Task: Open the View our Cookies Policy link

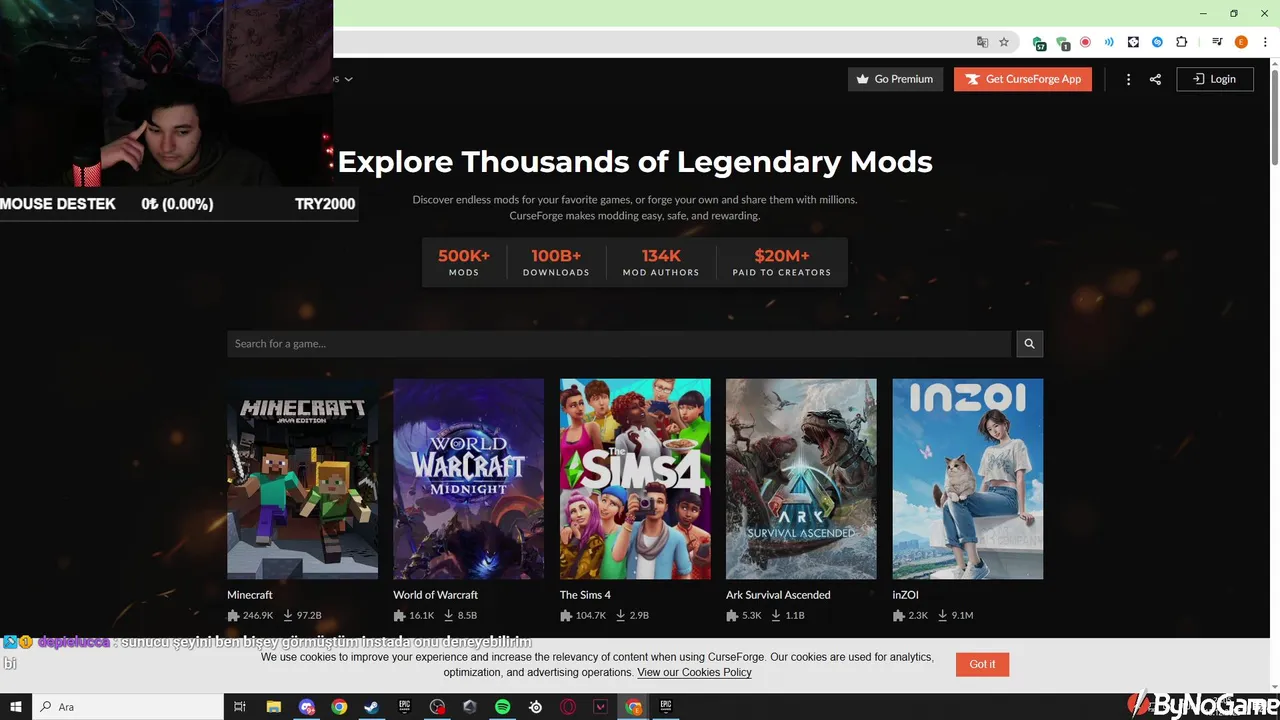Action: pyautogui.click(x=694, y=672)
